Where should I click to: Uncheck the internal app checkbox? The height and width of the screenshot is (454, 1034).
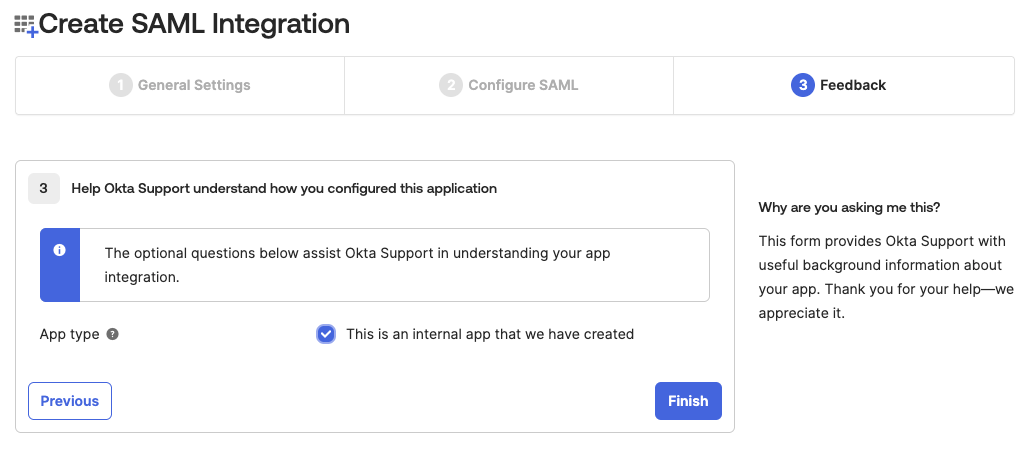[x=326, y=334]
